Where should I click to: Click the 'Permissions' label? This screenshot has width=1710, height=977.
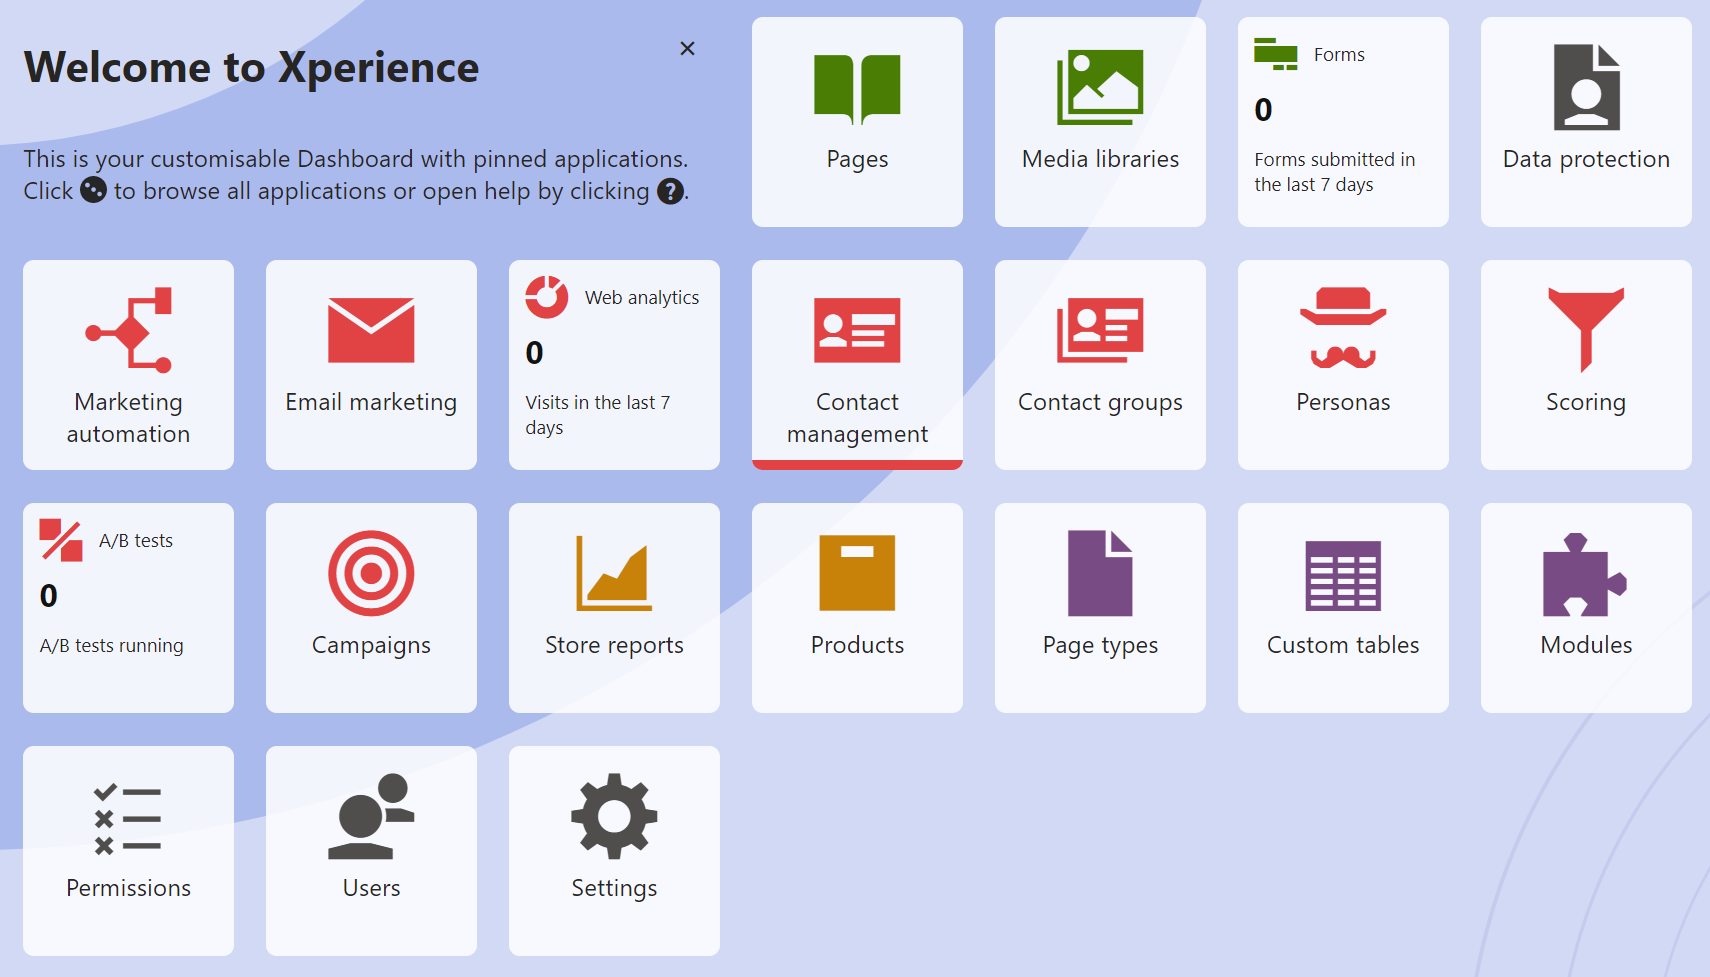128,888
